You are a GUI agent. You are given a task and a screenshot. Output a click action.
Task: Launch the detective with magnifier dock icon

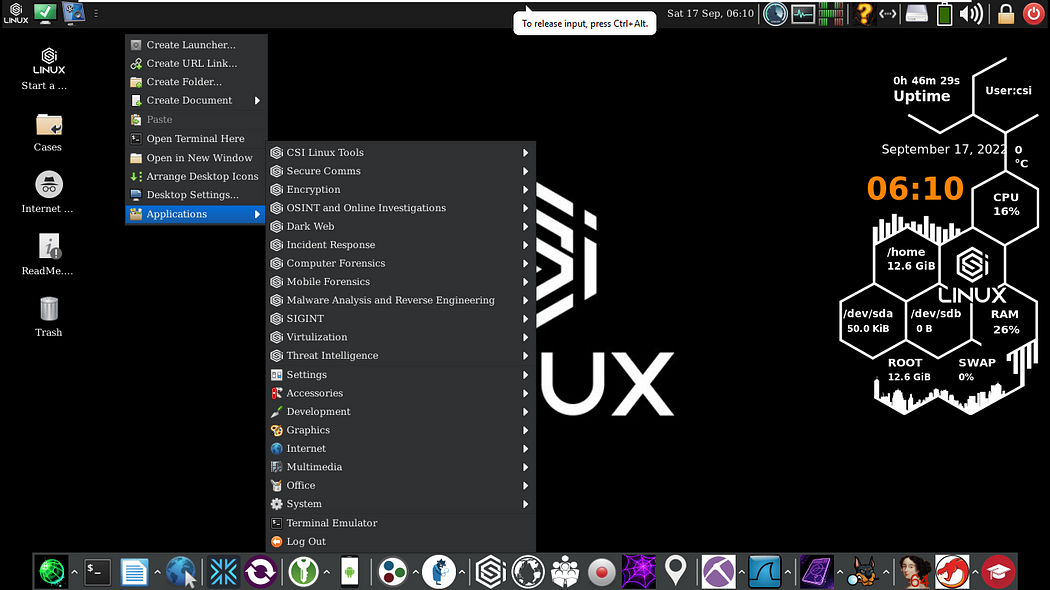click(439, 573)
